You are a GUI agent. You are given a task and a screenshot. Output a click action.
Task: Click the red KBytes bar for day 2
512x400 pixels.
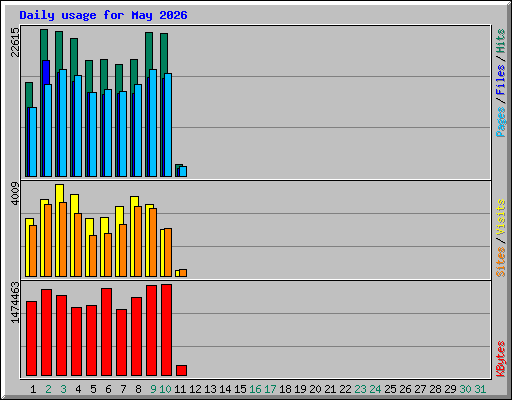pyautogui.click(x=46, y=332)
